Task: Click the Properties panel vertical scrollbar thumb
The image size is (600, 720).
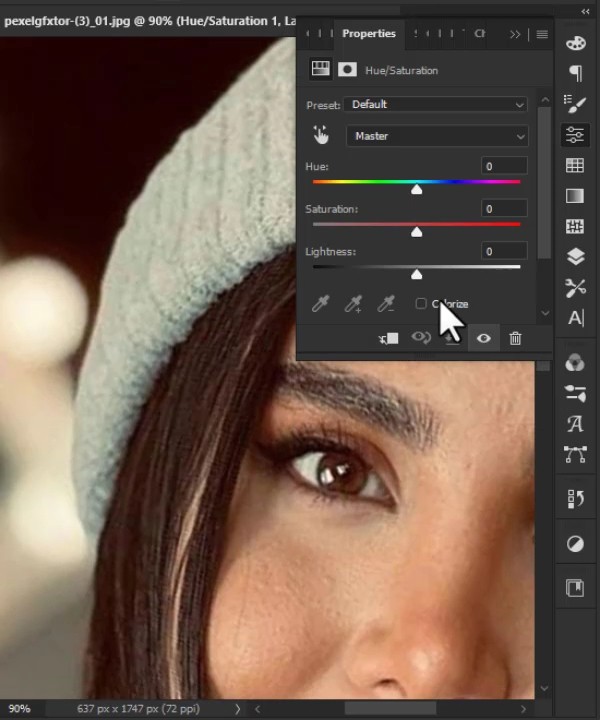Action: (x=544, y=183)
